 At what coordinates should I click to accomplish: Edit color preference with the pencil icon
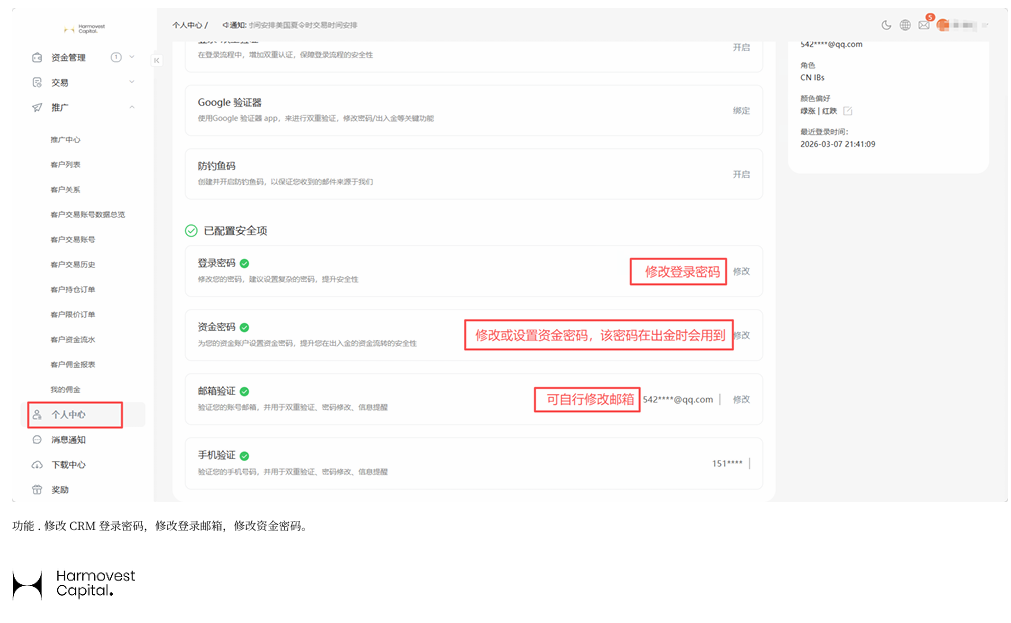(x=848, y=111)
